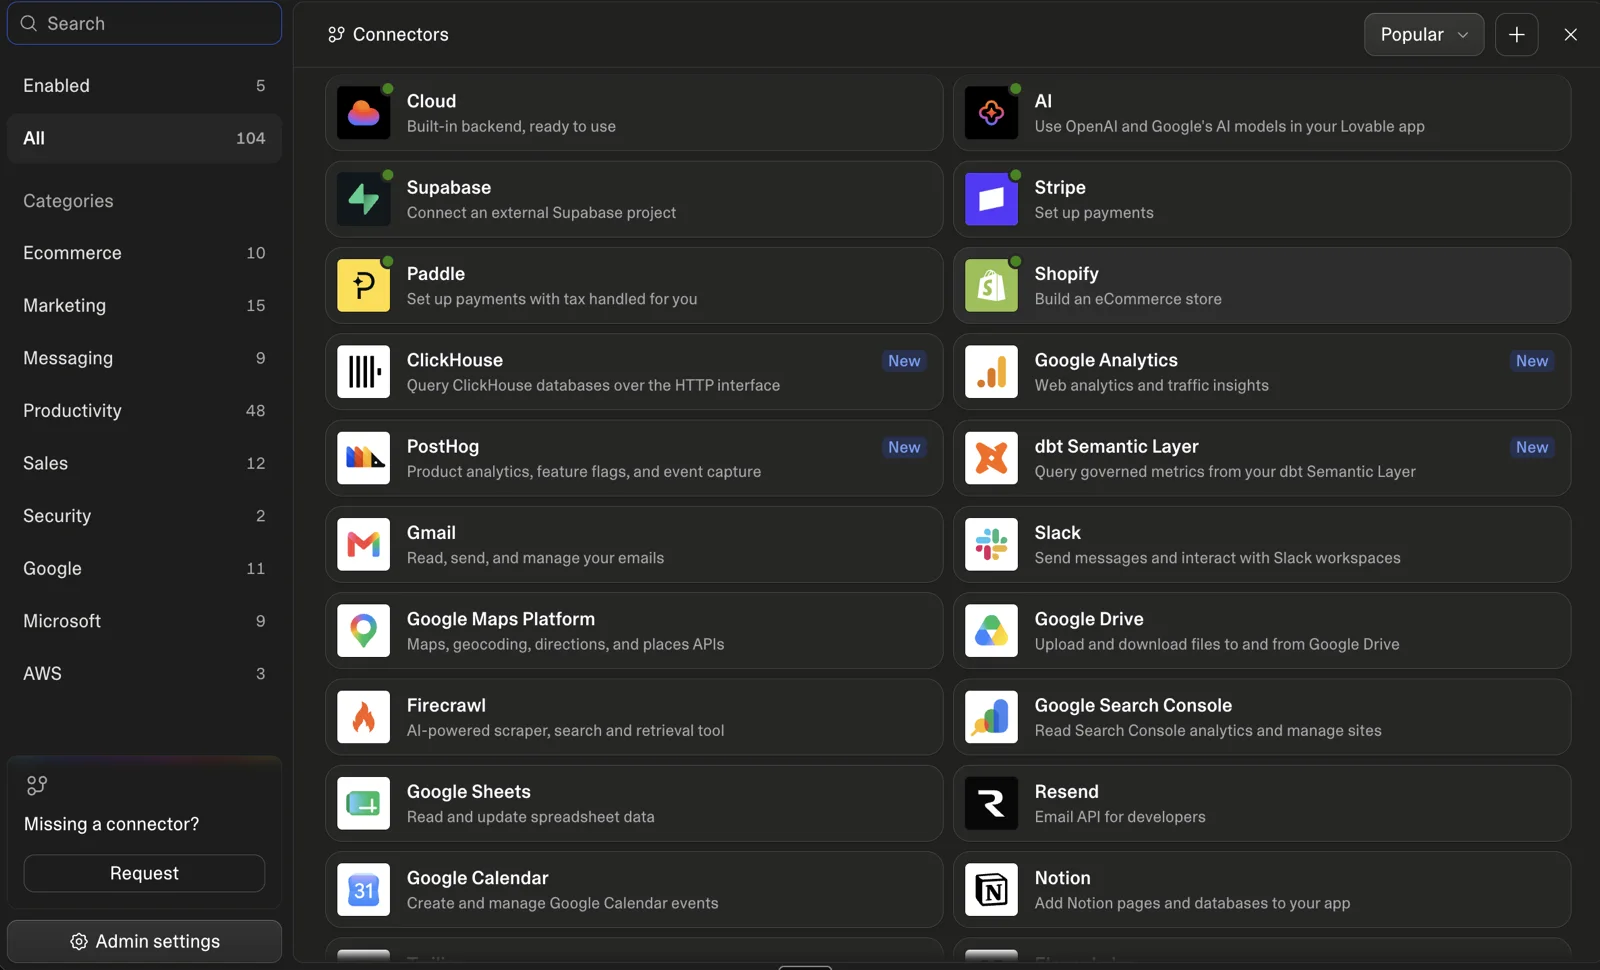Screen dimensions: 1600x970
Task: Open the Supabase lightning bolt icon
Action: tap(363, 200)
